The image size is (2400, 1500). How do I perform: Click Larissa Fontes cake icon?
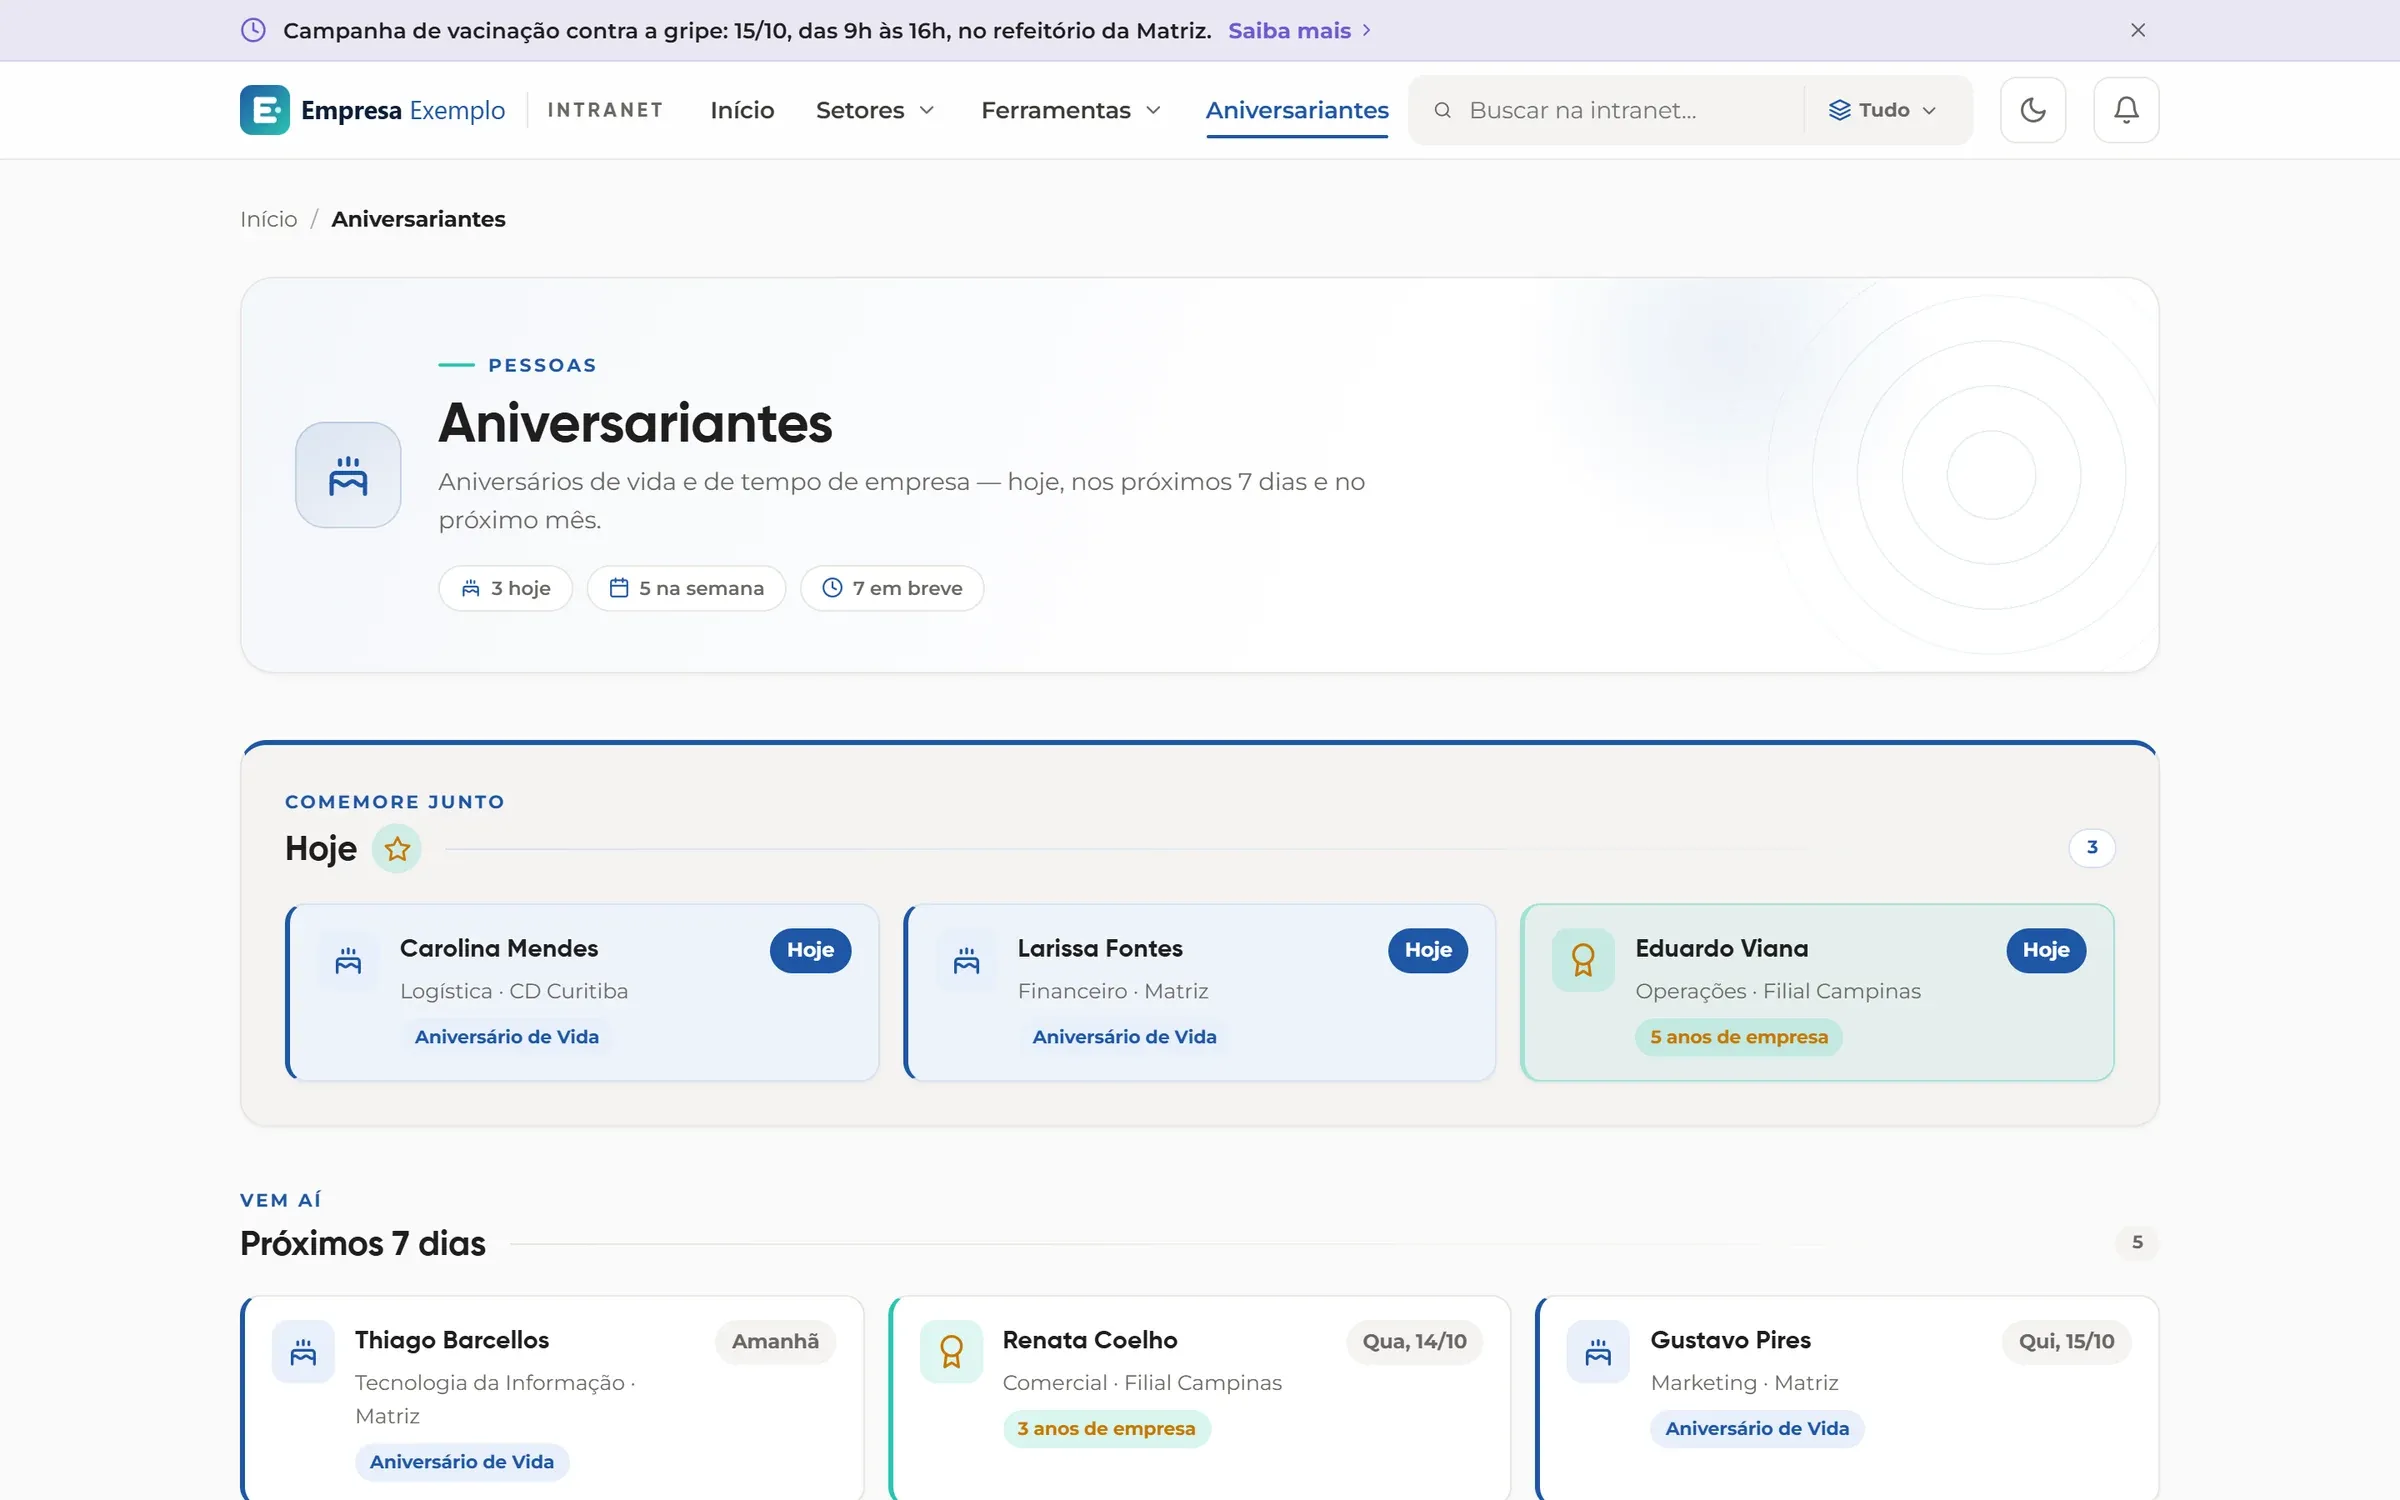pyautogui.click(x=966, y=961)
